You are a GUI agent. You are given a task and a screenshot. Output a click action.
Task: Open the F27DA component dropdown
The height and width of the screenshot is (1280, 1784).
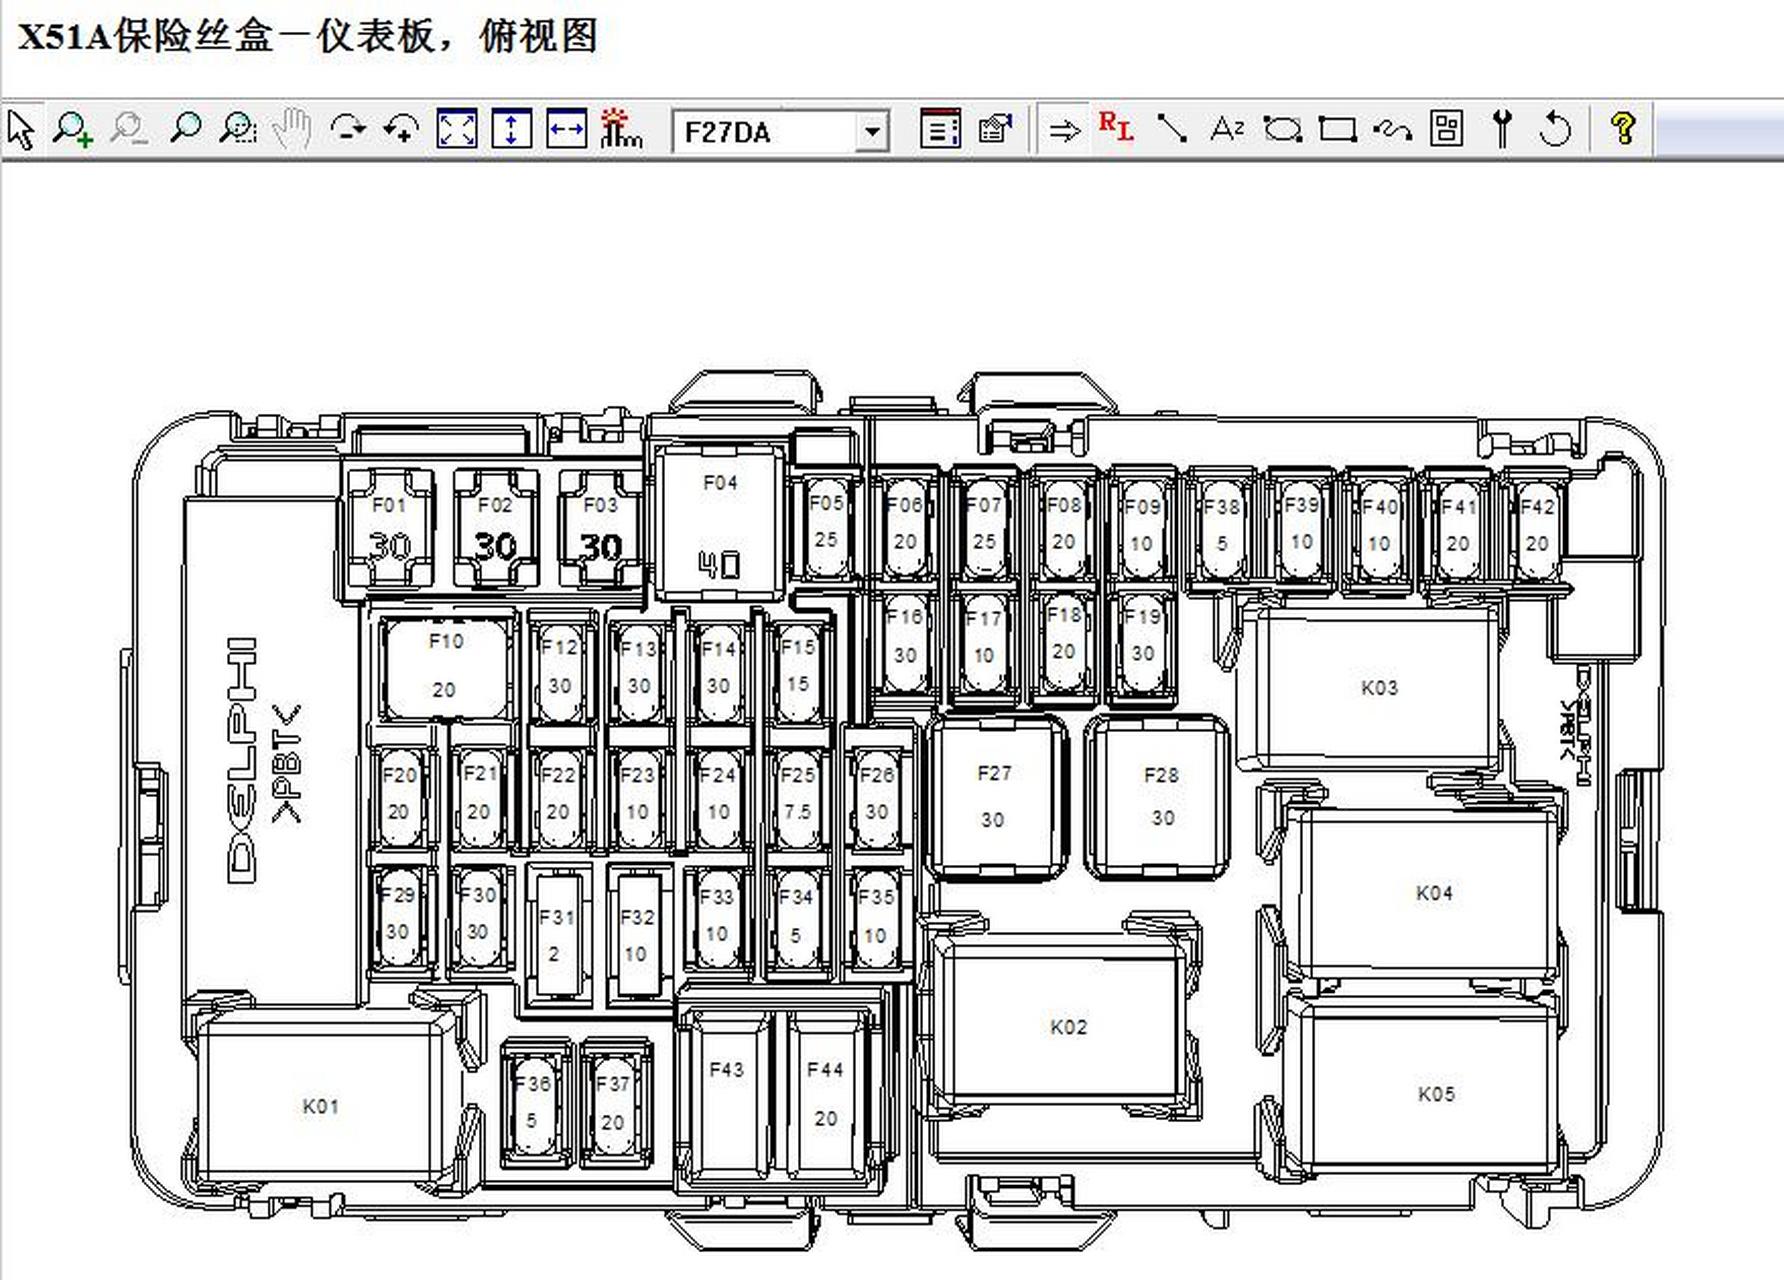(872, 132)
